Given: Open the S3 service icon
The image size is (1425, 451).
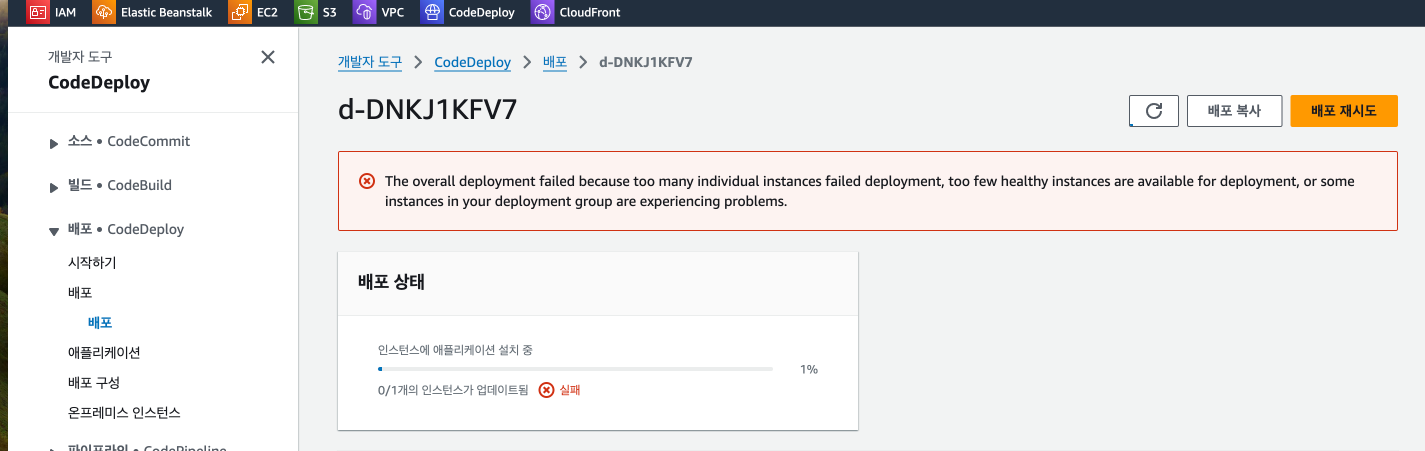Looking at the screenshot, I should click(306, 13).
